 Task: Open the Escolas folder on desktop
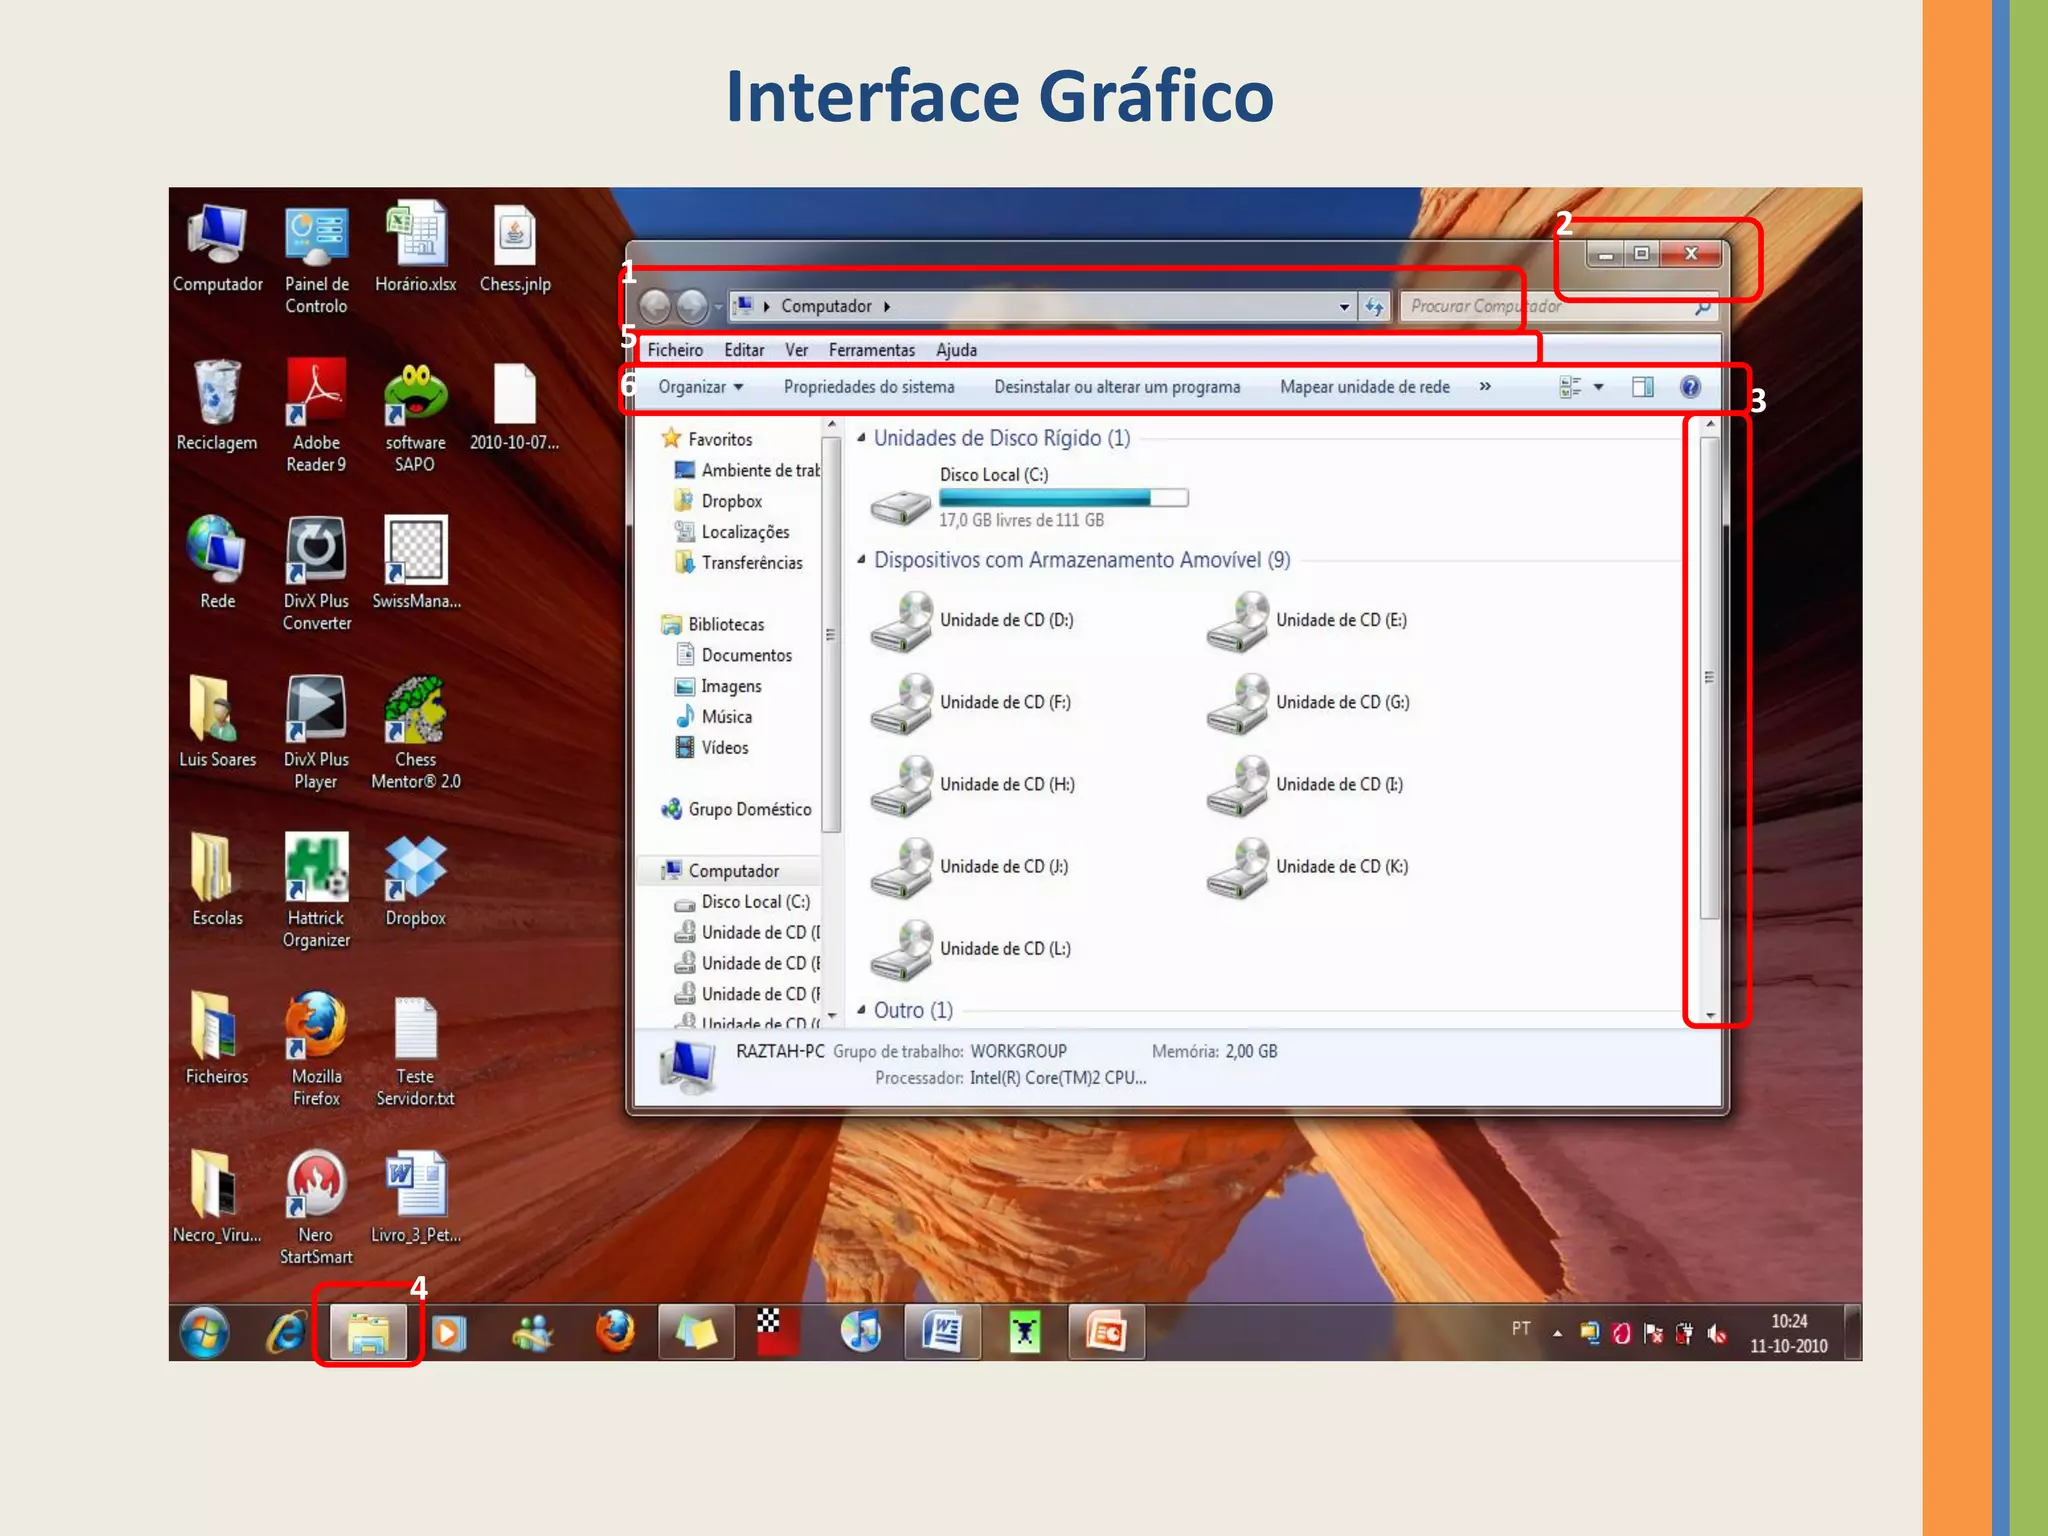coord(217,880)
